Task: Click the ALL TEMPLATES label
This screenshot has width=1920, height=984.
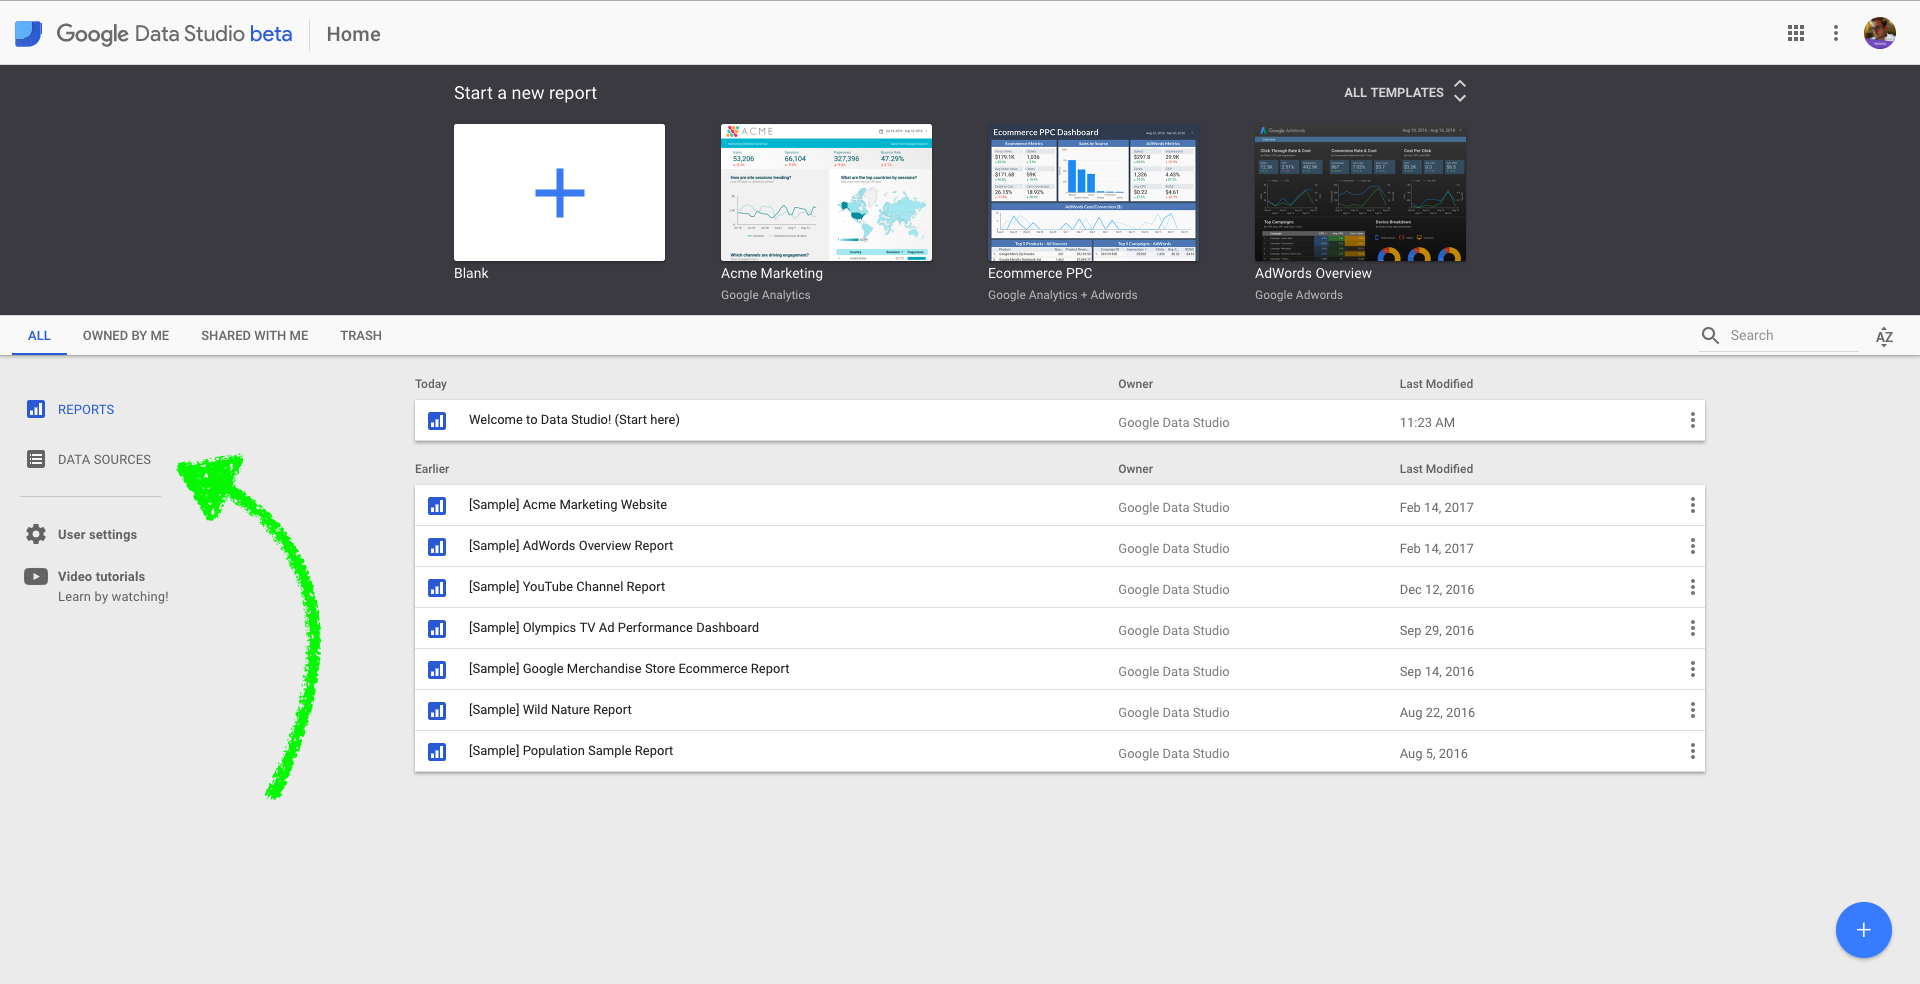Action: tap(1393, 92)
